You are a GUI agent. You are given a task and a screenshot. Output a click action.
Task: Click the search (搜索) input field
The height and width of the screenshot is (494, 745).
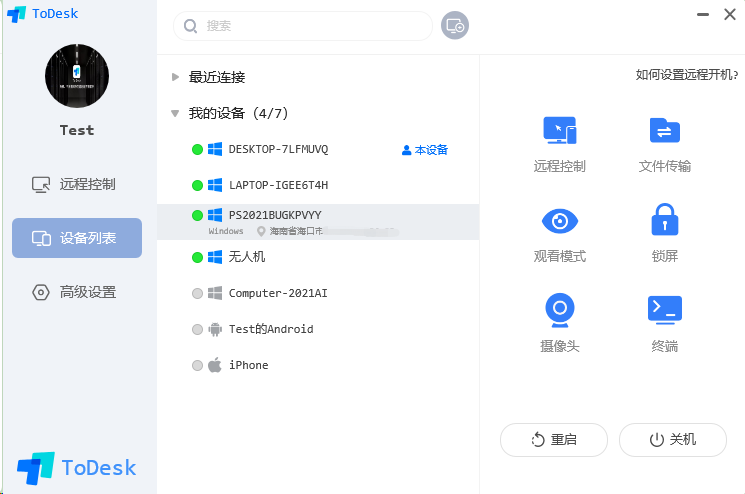(310, 26)
